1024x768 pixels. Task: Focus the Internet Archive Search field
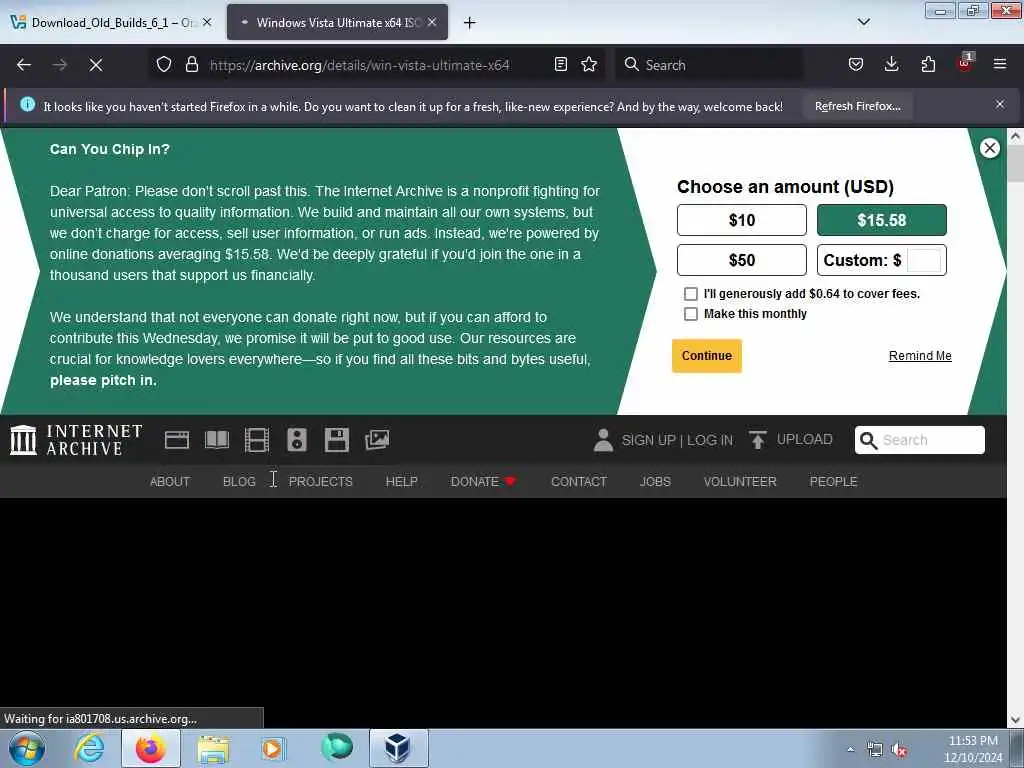[920, 440]
